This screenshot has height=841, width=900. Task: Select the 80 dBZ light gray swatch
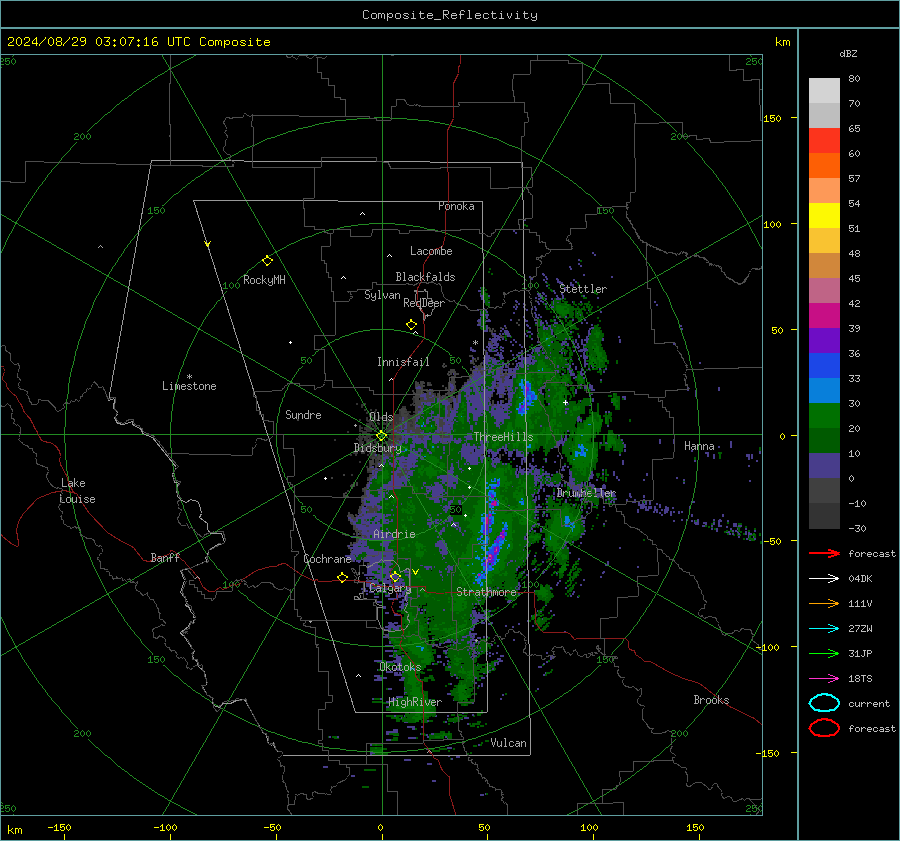(x=824, y=90)
